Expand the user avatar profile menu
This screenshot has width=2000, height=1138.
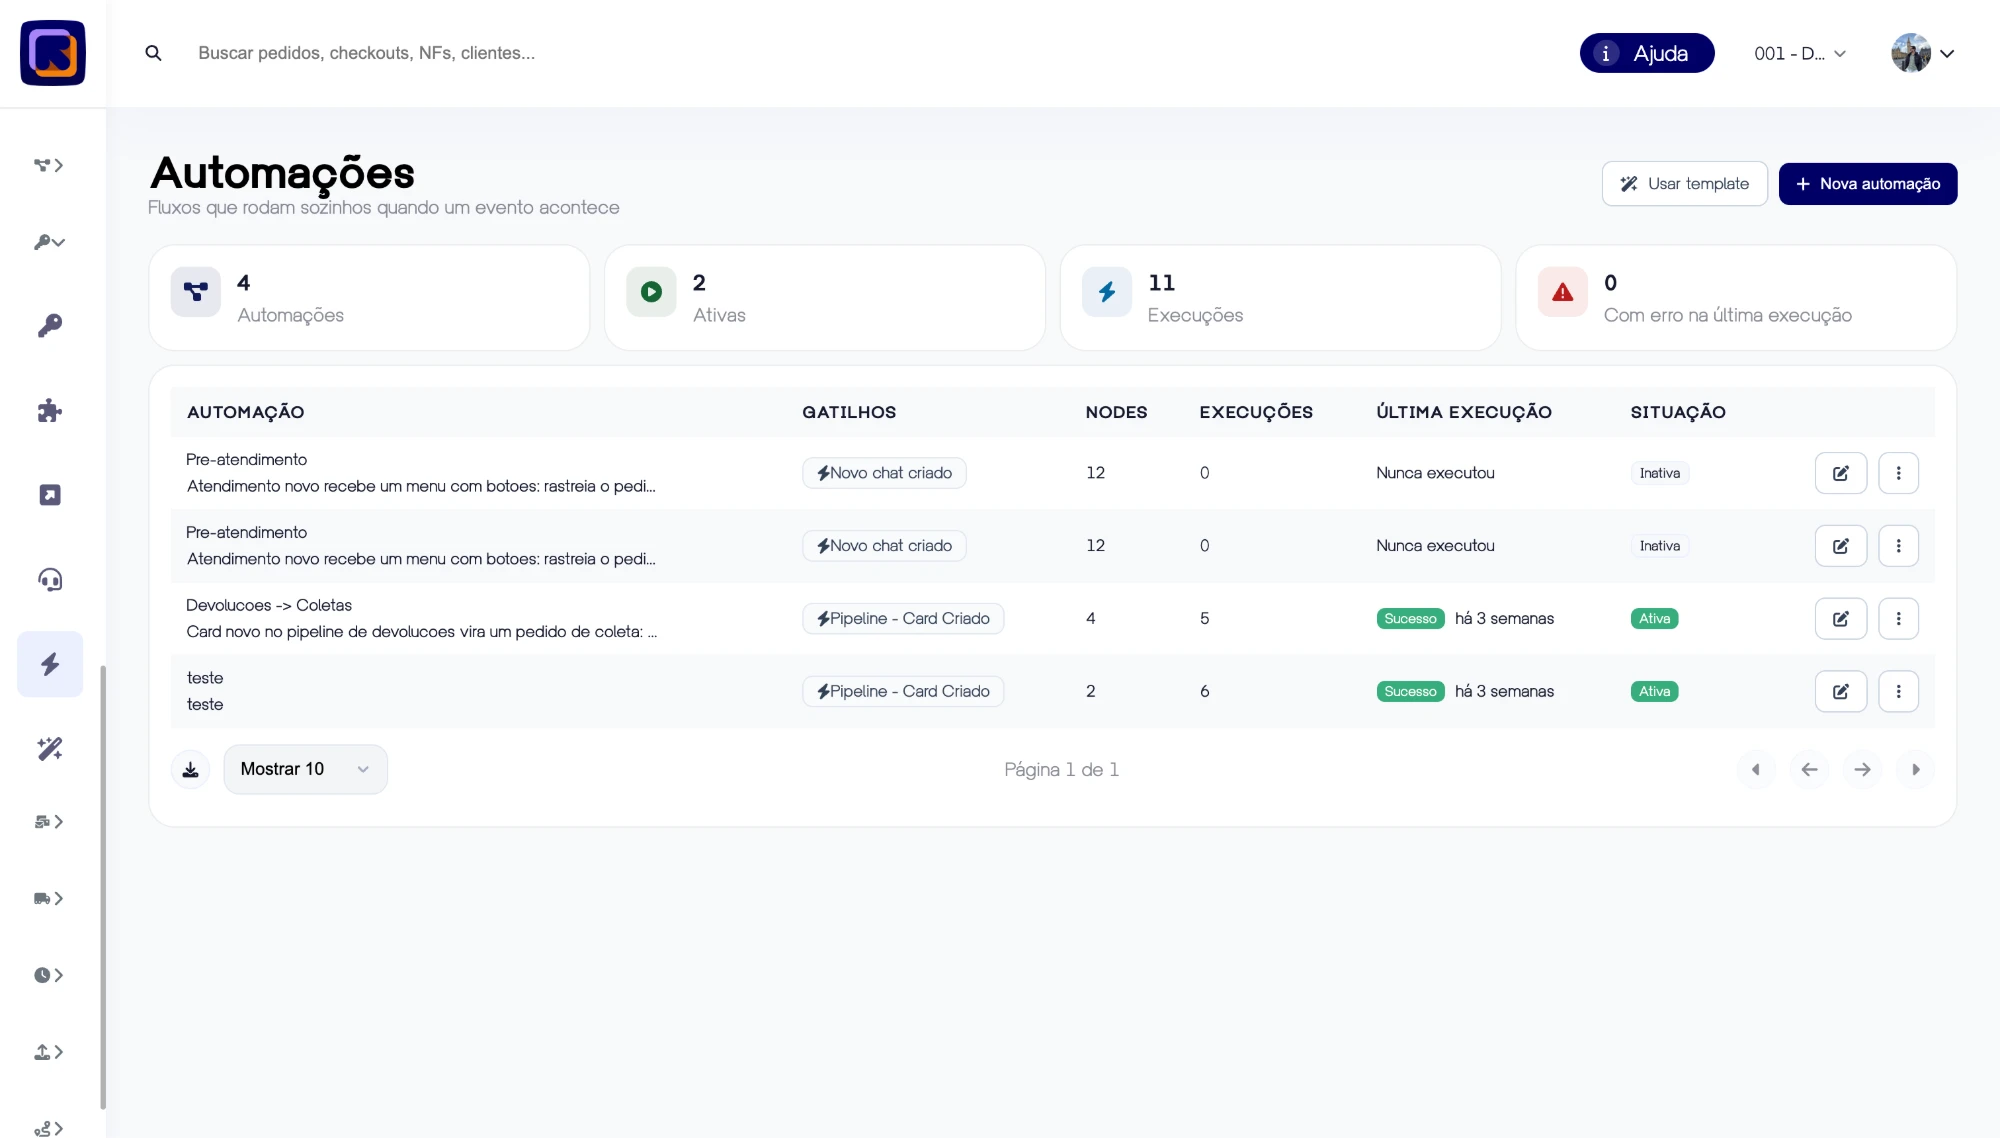[x=1922, y=54]
